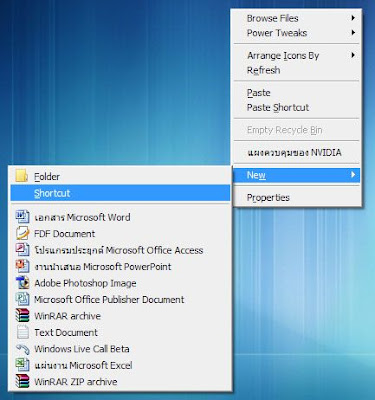Click the Microsoft Office Access icon

coord(22,250)
